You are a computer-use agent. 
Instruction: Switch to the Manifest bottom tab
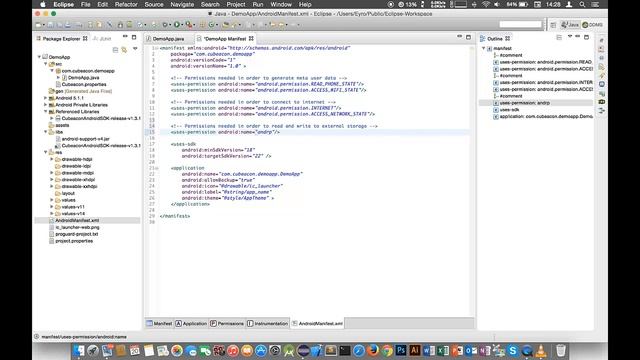[x=159, y=323]
